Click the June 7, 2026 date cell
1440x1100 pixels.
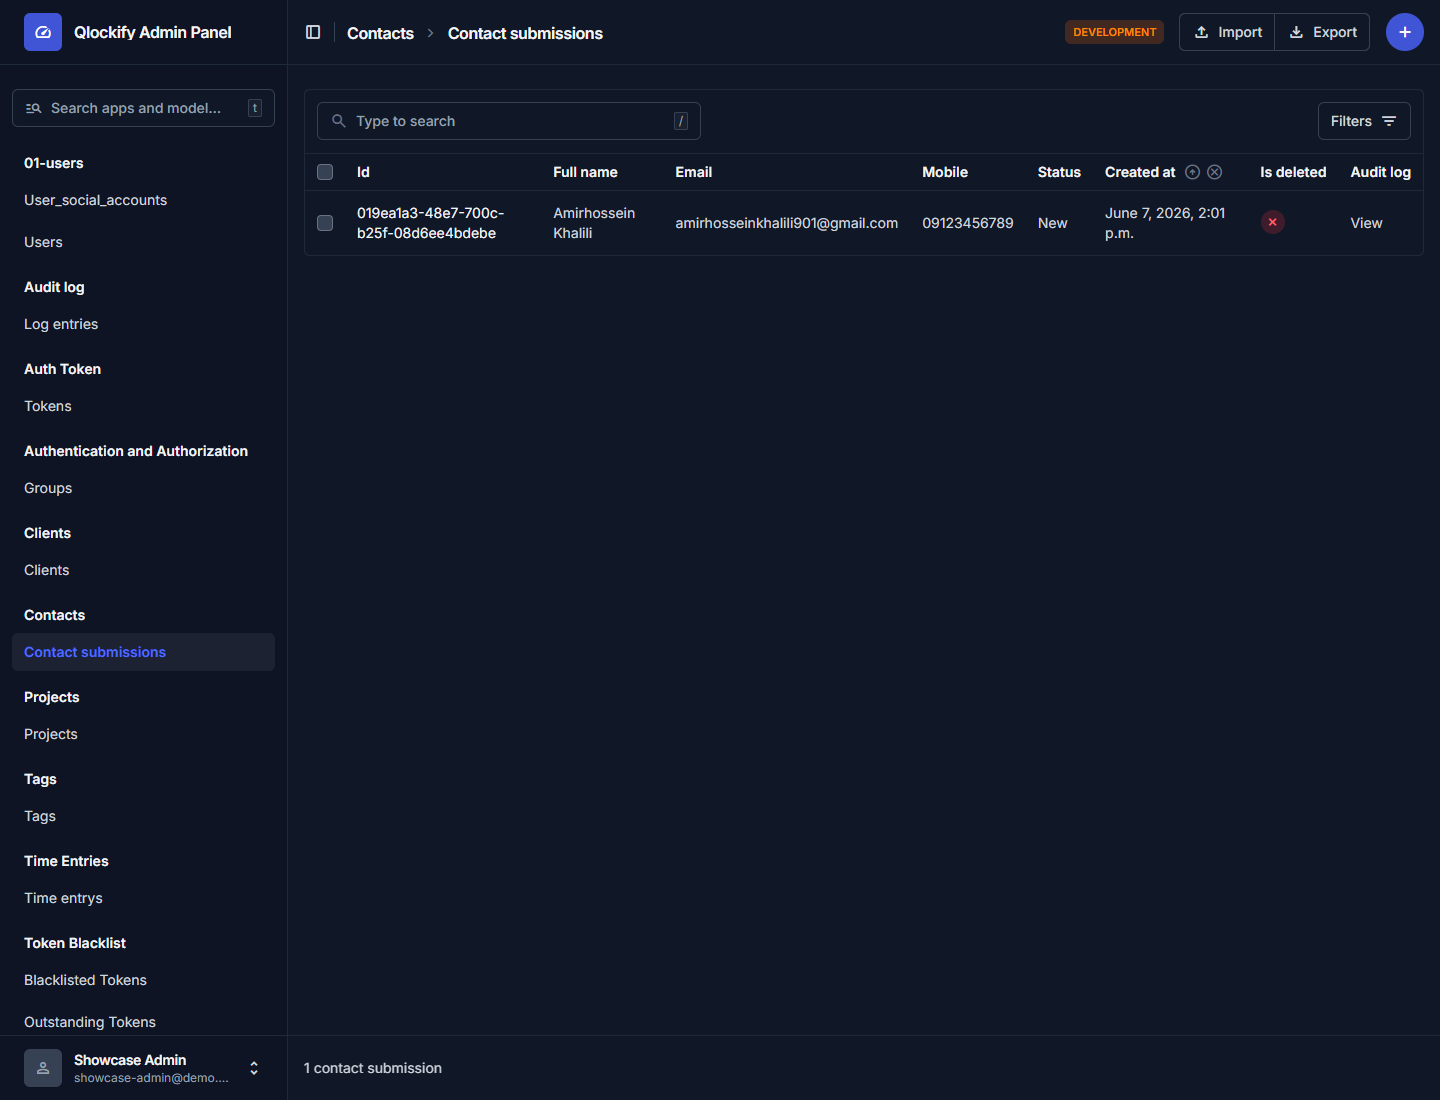coord(1165,223)
